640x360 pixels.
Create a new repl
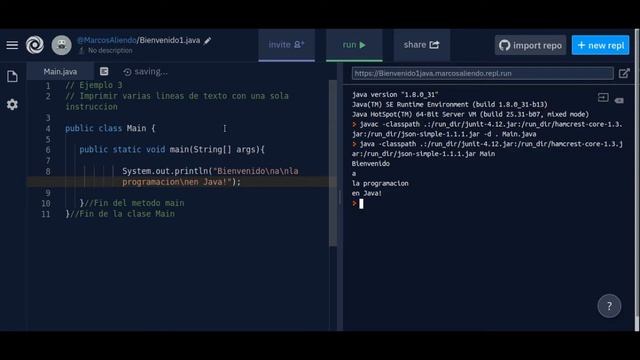pos(600,45)
